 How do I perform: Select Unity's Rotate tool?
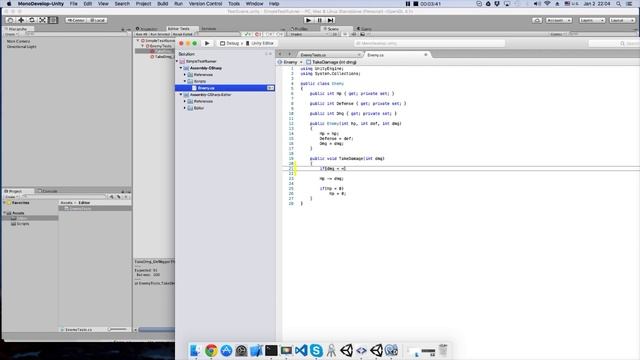coord(32,20)
